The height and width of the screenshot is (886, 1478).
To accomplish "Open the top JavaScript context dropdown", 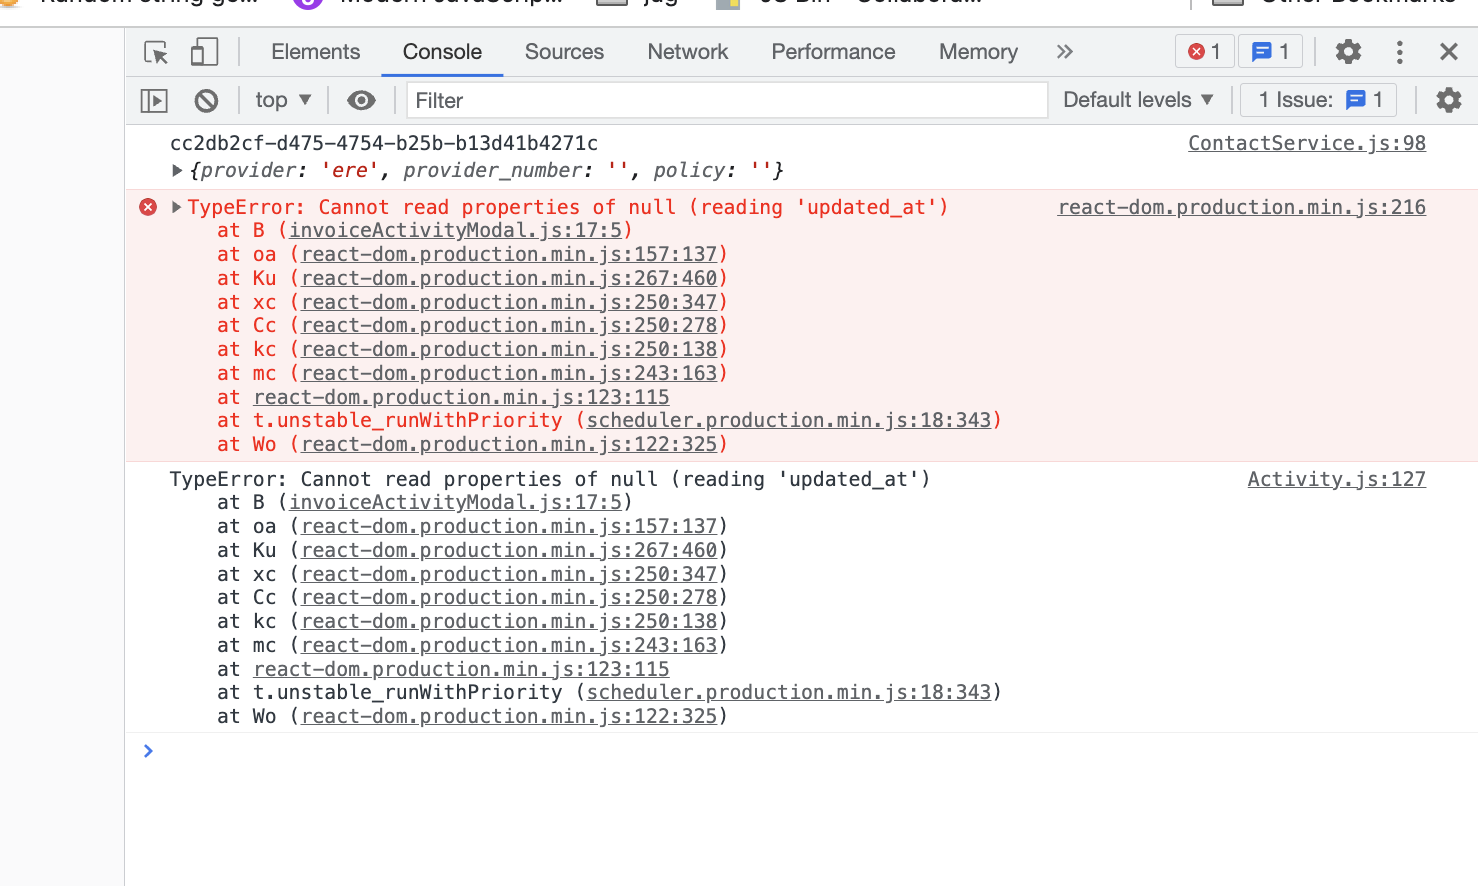I will [x=283, y=100].
